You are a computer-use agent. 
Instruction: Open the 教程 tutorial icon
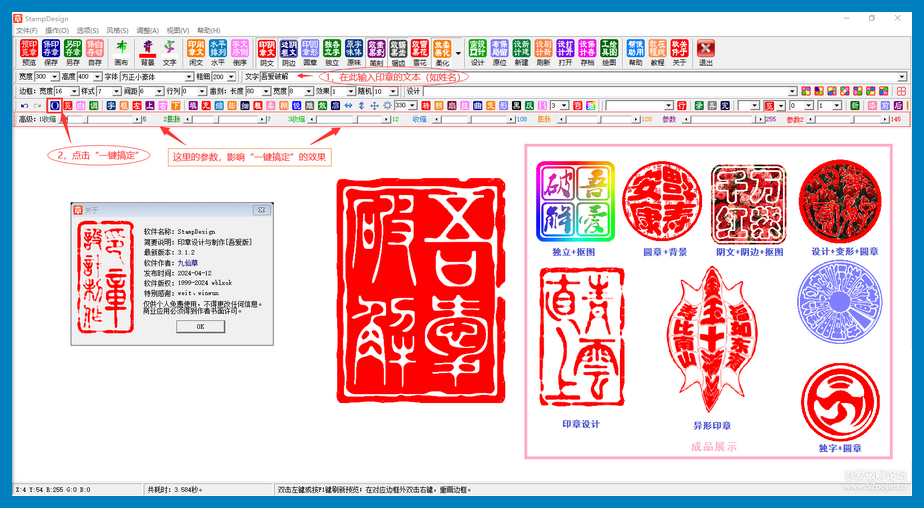click(657, 50)
